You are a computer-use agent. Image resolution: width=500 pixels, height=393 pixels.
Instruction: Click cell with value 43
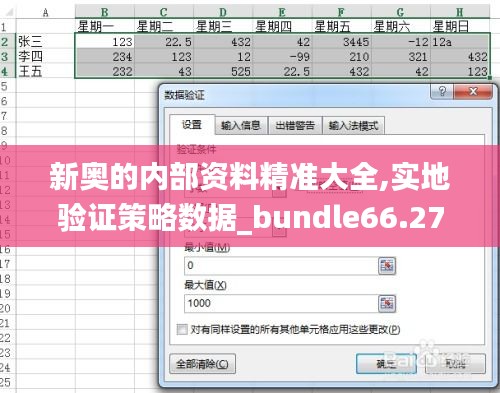(163, 71)
